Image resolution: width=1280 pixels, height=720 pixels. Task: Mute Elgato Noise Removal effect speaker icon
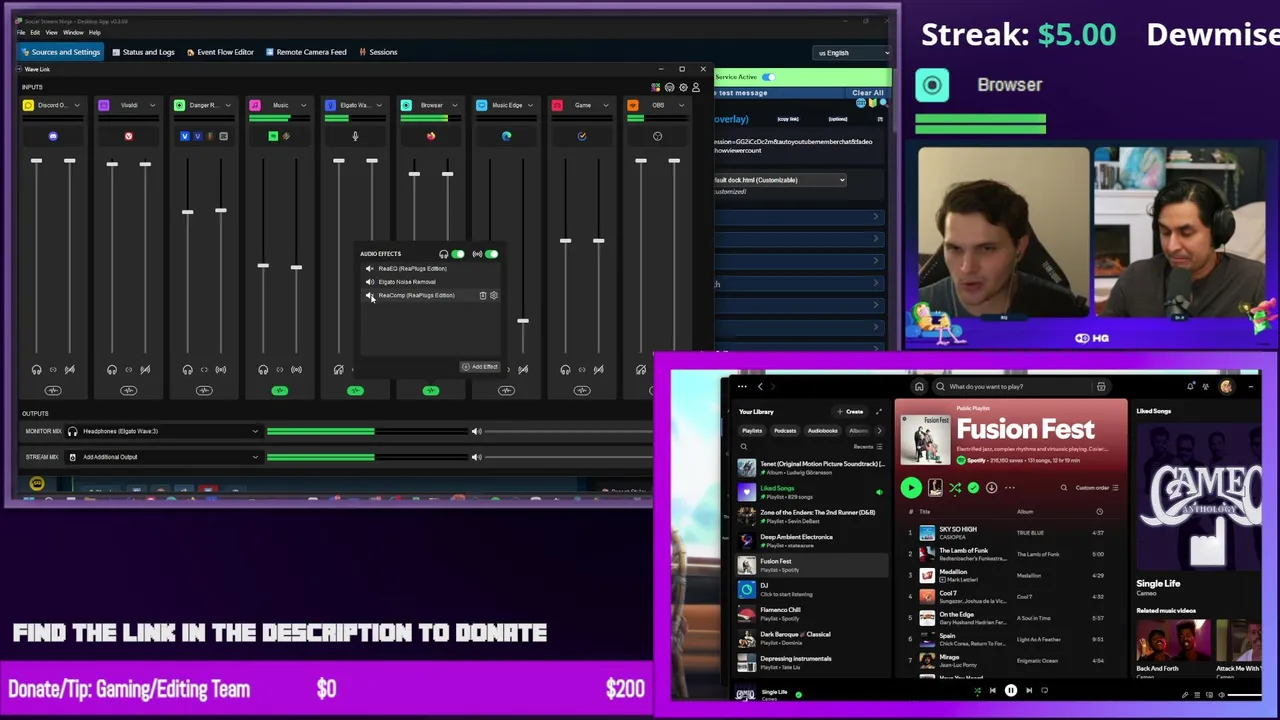(369, 282)
